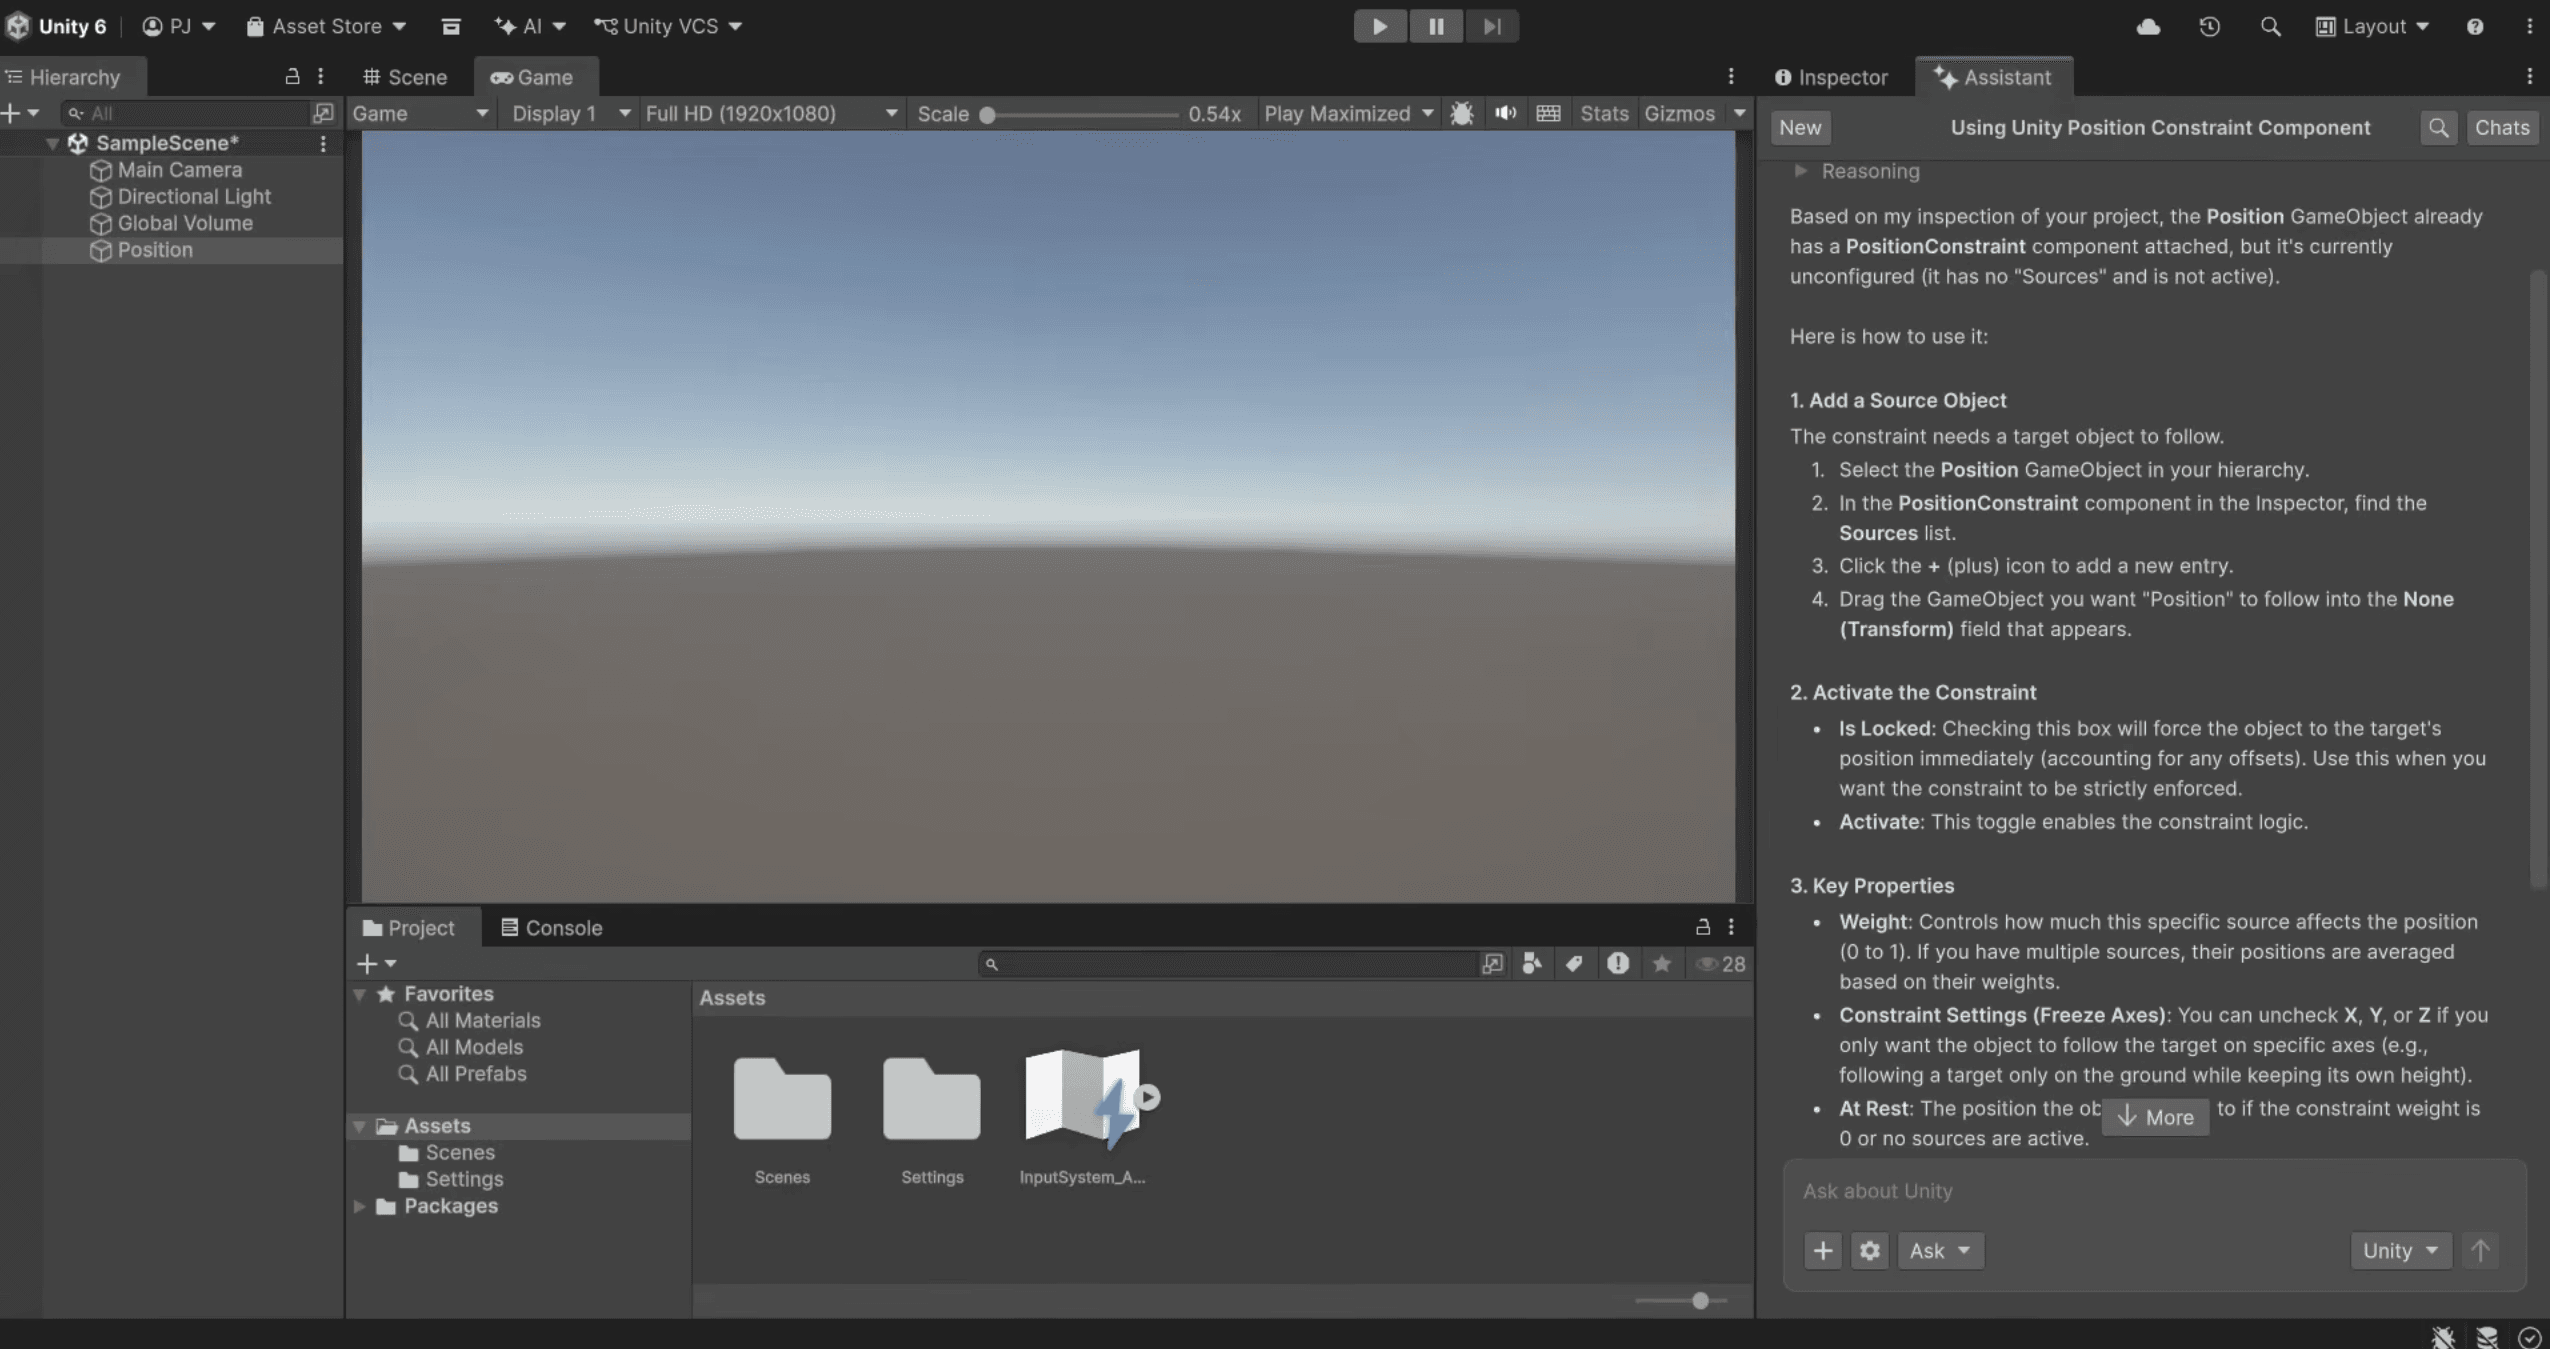Open Hierarchy panel options menu
Viewport: 2550px width, 1349px height.
pos(320,76)
